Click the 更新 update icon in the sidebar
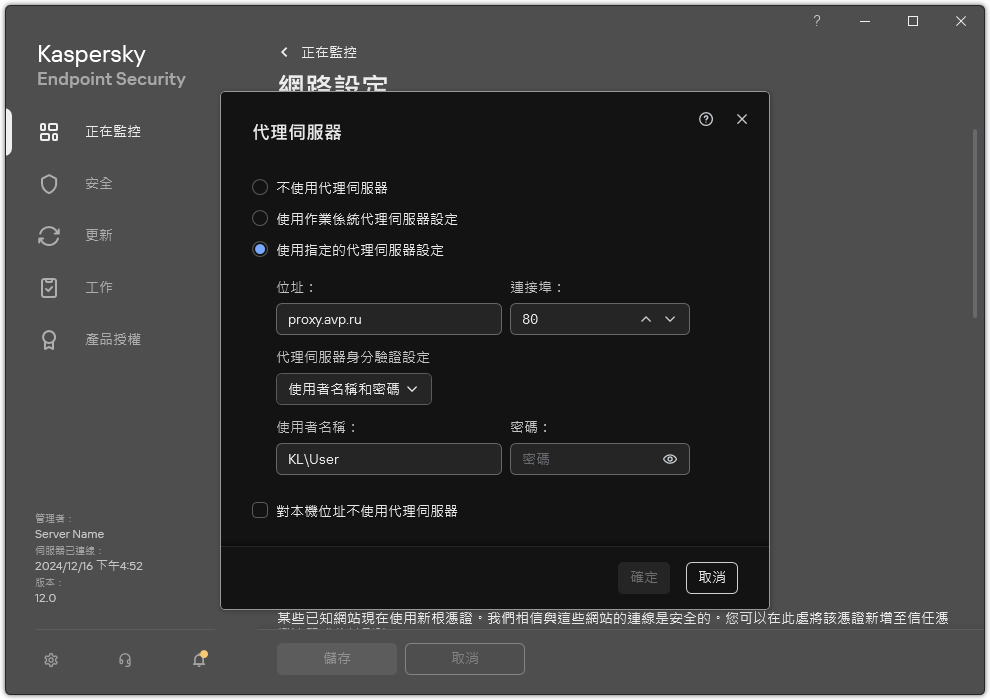This screenshot has width=990, height=700. pos(48,235)
